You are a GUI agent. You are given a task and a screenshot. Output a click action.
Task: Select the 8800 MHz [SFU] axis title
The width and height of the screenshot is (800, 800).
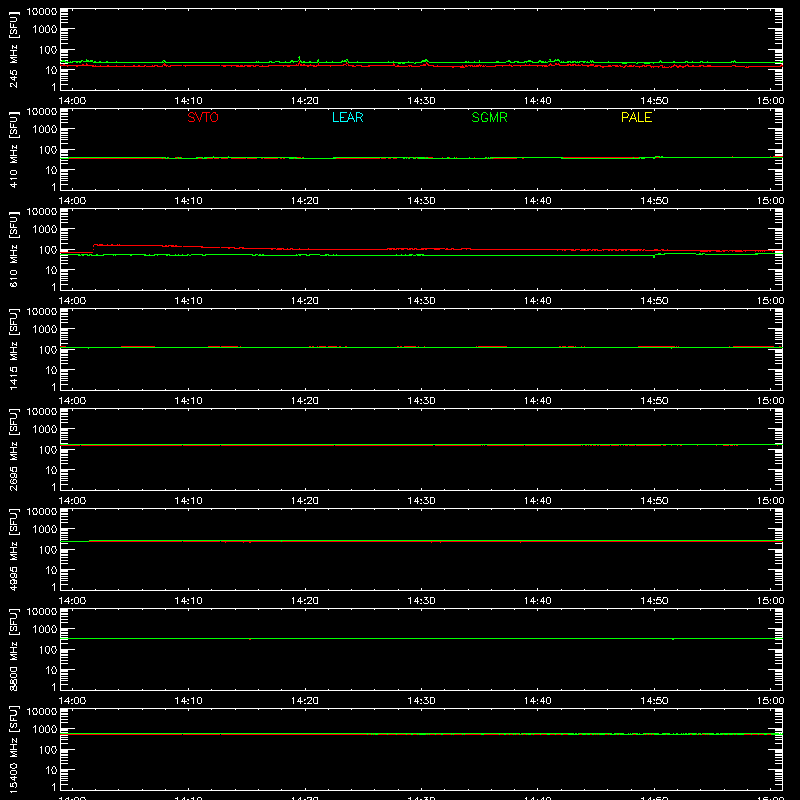[x=14, y=649]
